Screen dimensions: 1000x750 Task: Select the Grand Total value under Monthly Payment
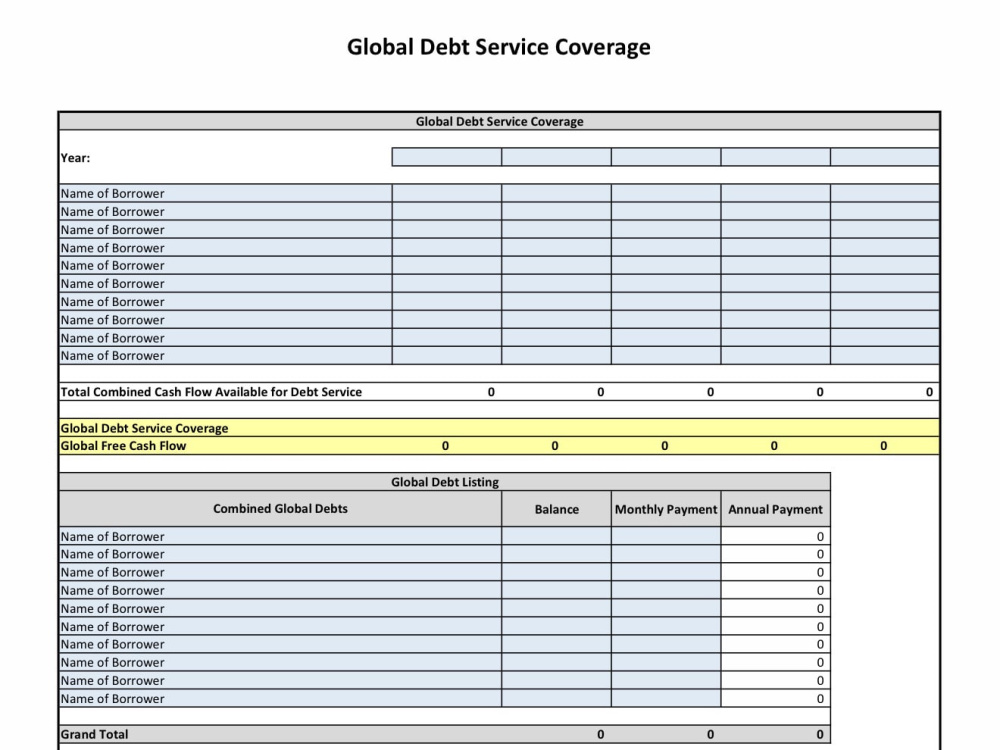pyautogui.click(x=710, y=734)
